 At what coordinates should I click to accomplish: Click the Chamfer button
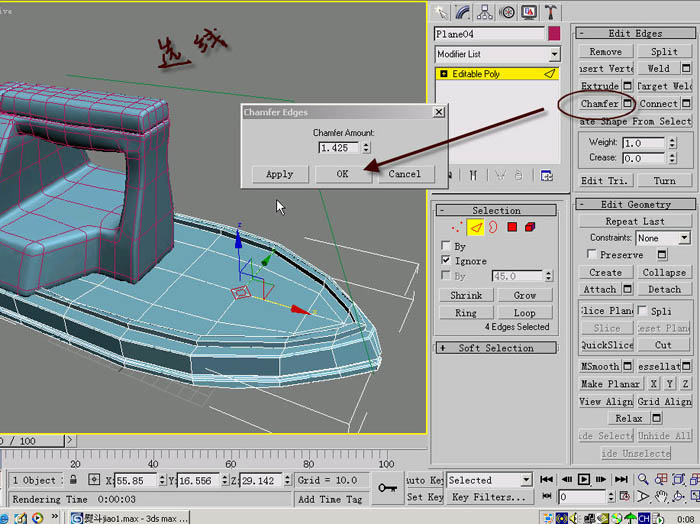pos(600,104)
